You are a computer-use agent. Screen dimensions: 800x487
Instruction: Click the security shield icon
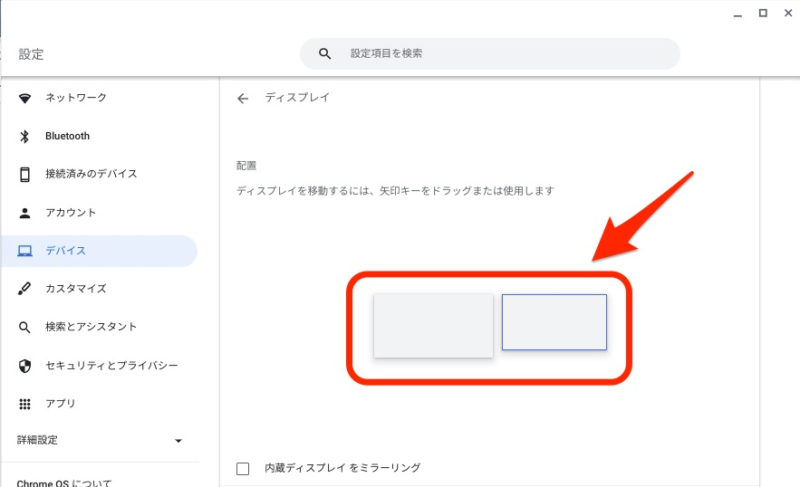[24, 366]
